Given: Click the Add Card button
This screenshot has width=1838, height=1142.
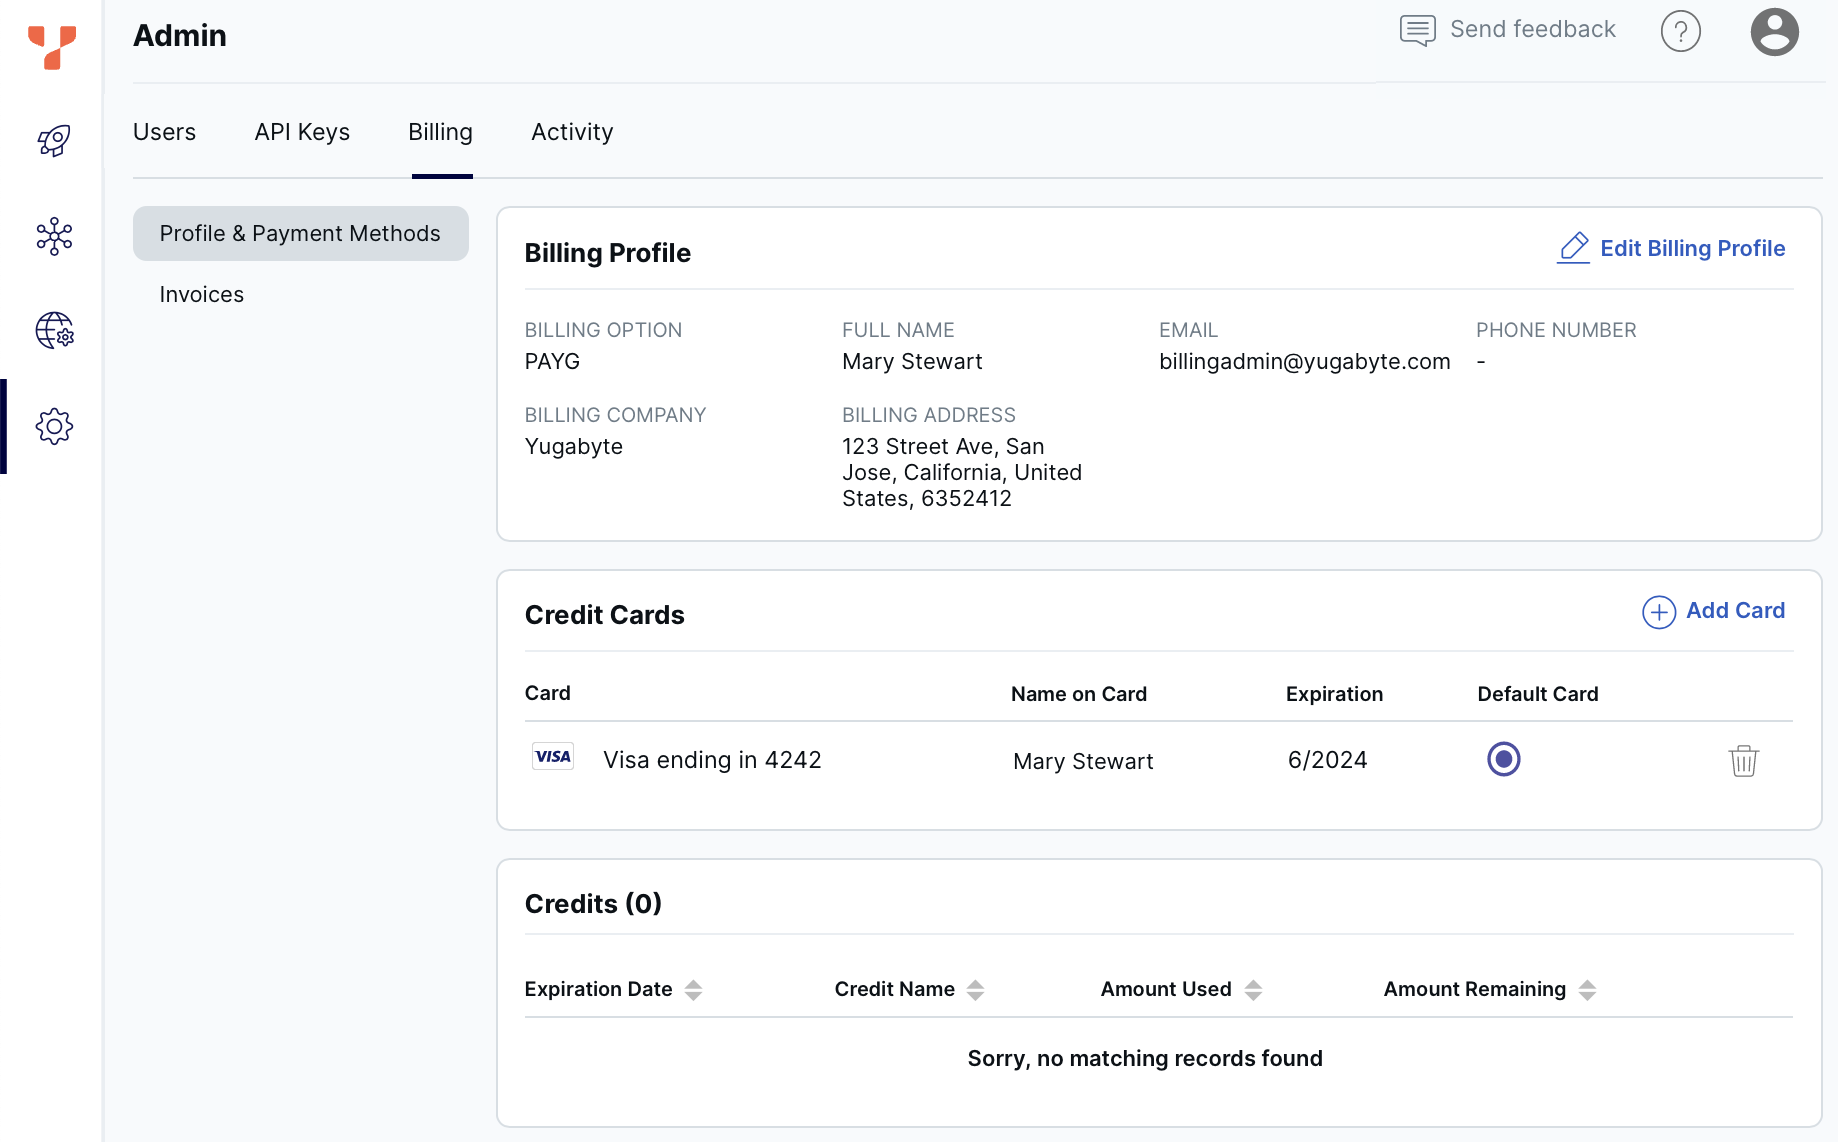Looking at the screenshot, I should coord(1713,611).
